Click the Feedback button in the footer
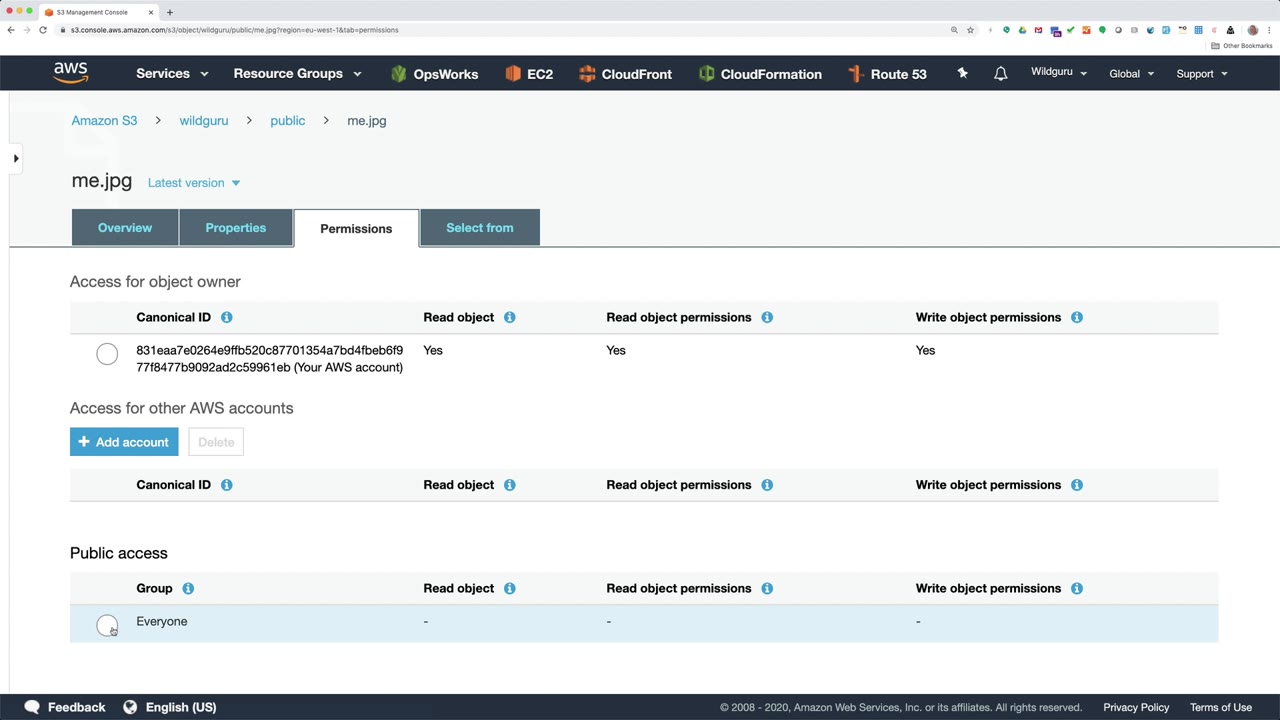 65,707
